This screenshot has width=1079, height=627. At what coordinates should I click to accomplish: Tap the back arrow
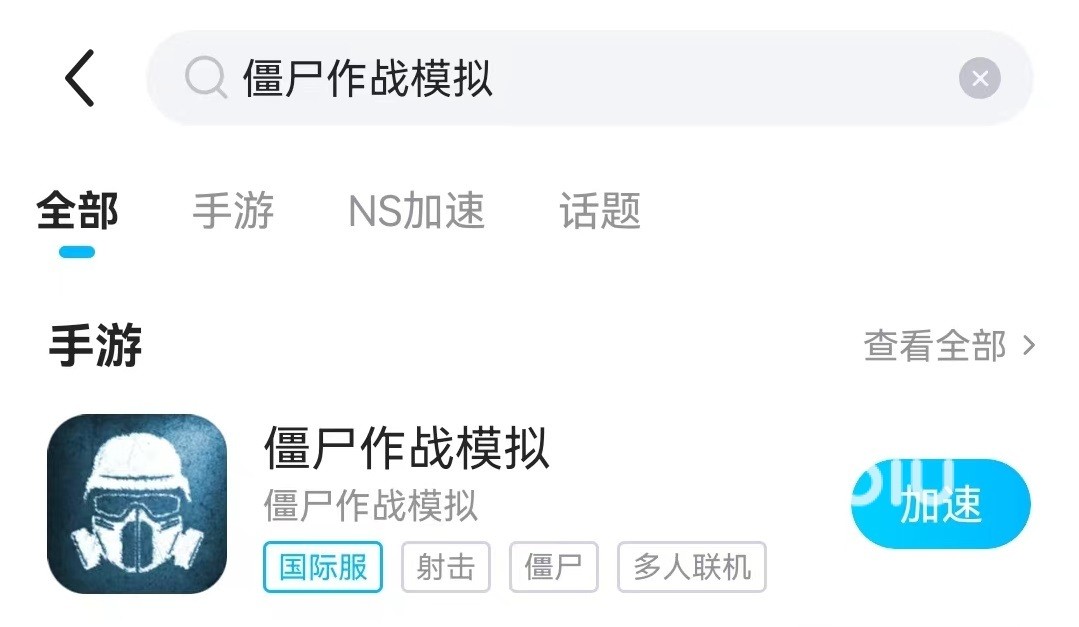[x=80, y=78]
